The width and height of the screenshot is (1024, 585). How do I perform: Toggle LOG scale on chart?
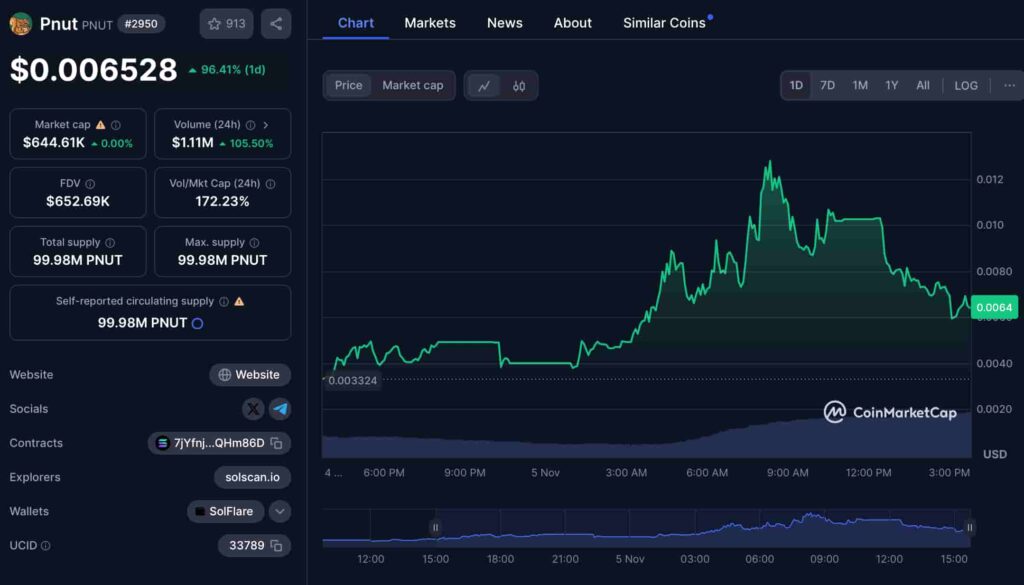click(x=966, y=86)
